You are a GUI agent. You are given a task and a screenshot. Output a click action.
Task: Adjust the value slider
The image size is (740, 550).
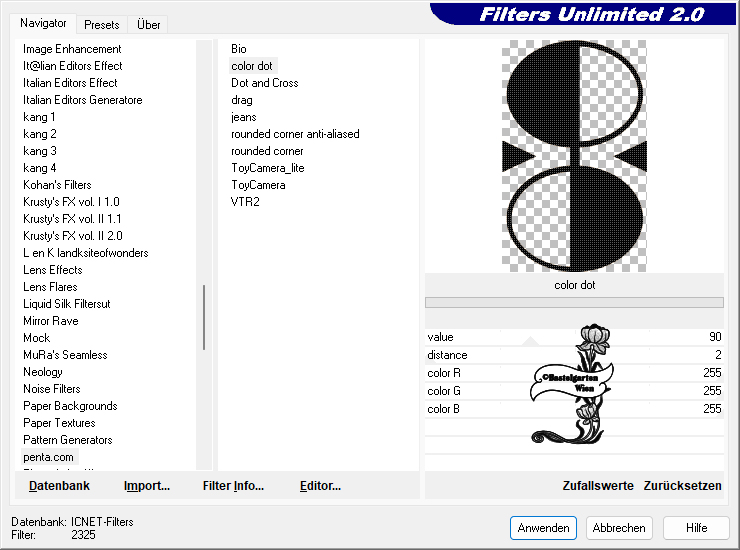574,337
